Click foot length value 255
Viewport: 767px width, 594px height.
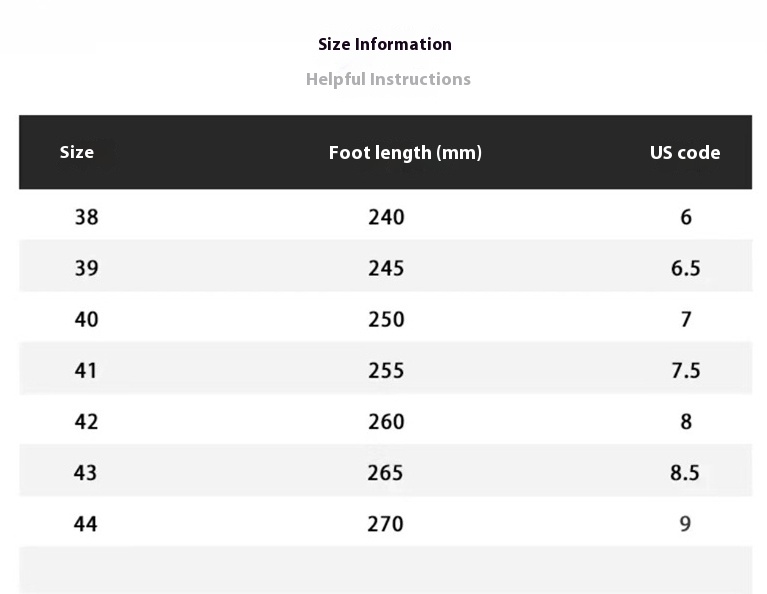[x=386, y=370]
